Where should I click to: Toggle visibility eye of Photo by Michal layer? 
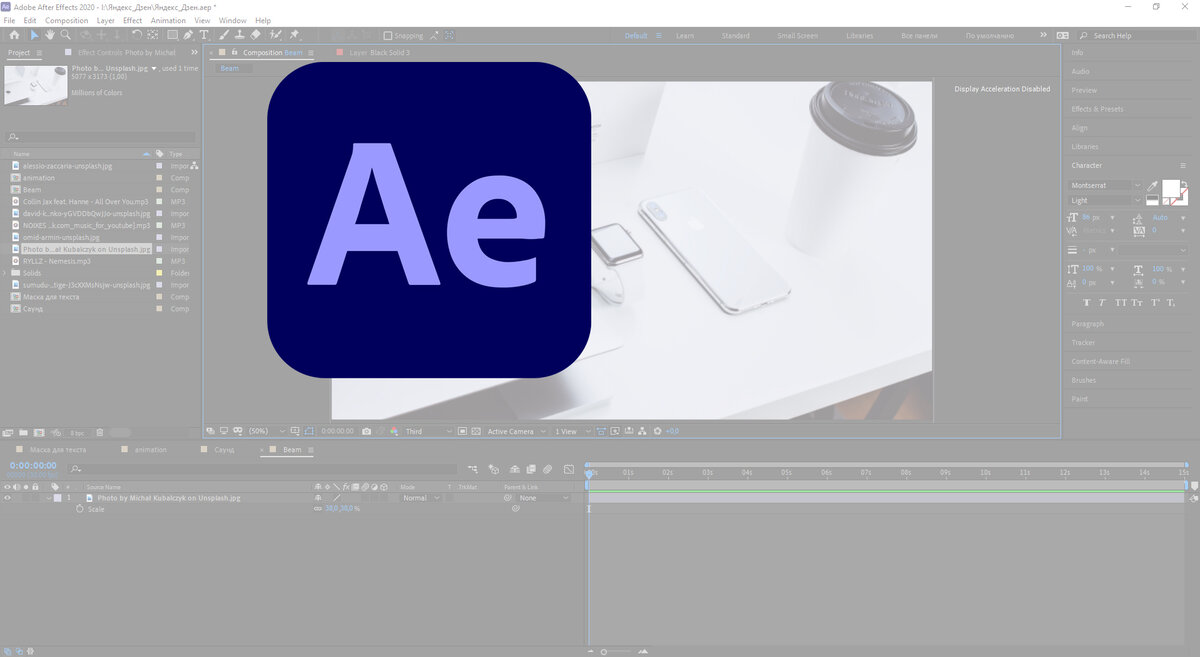[7, 497]
